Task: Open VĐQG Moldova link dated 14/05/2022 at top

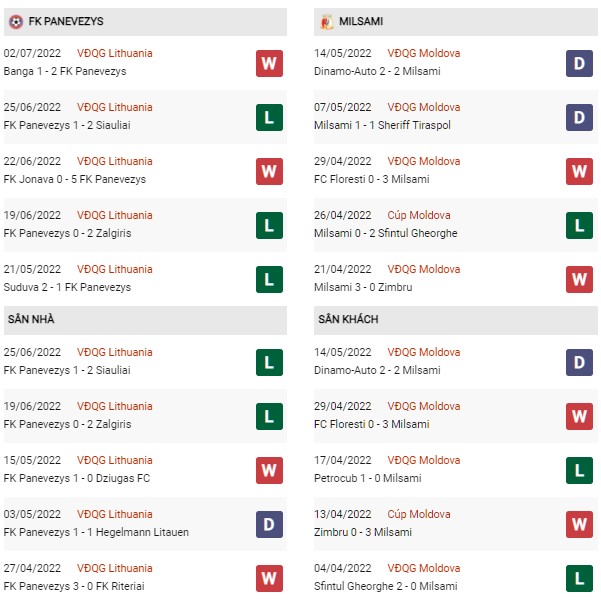Action: (x=424, y=53)
